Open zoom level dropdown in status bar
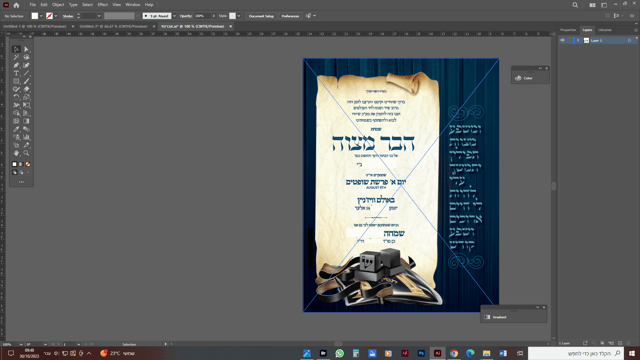 [x=21, y=344]
